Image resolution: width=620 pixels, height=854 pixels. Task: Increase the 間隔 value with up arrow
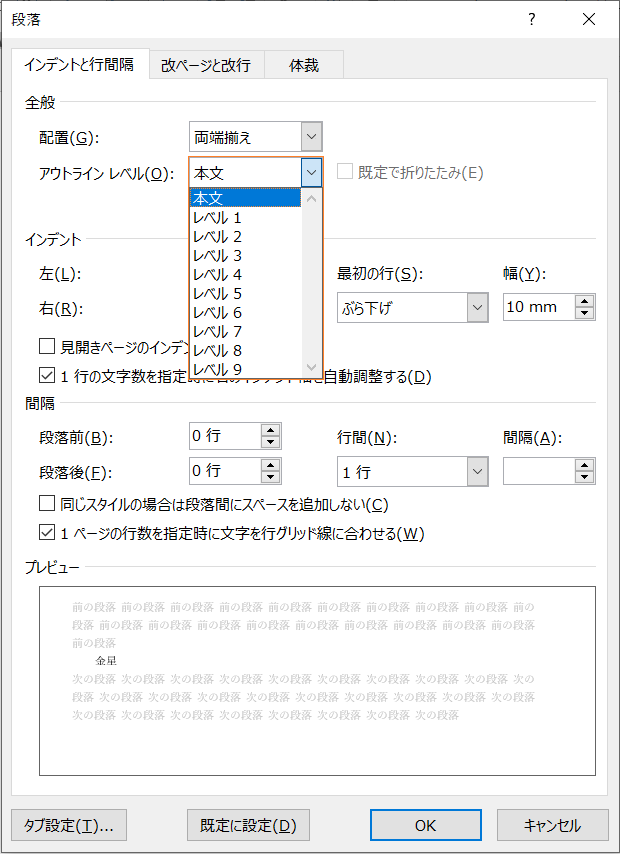pyautogui.click(x=585, y=465)
